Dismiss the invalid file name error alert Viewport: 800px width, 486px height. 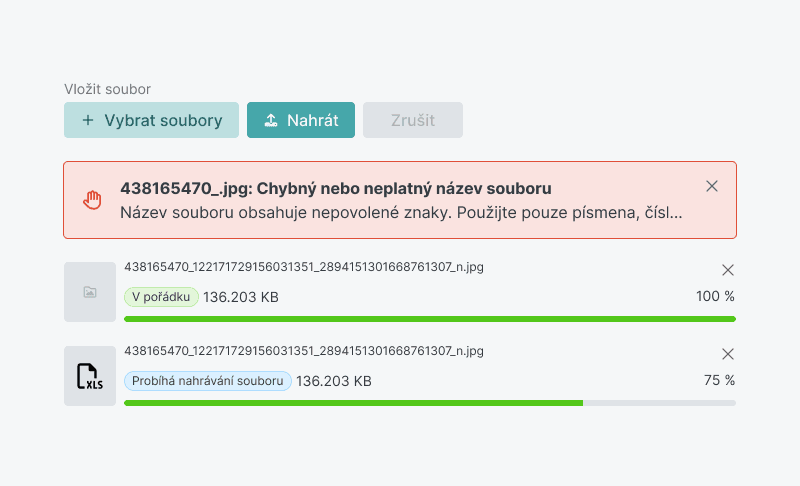pyautogui.click(x=712, y=186)
